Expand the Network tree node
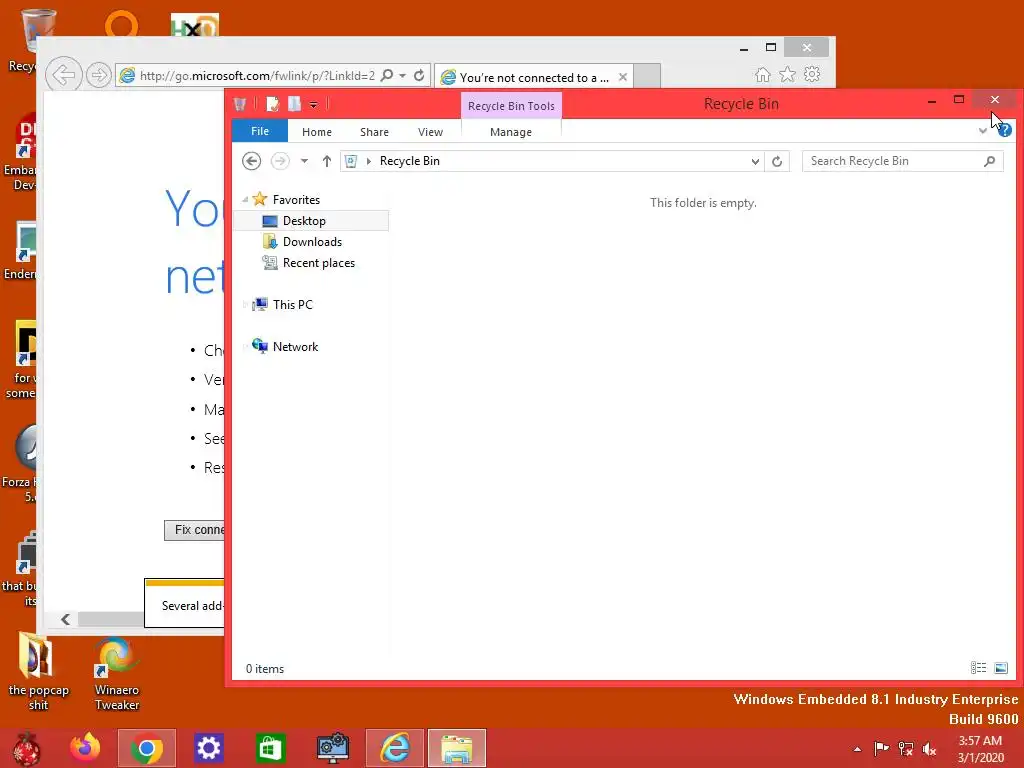 (x=245, y=347)
